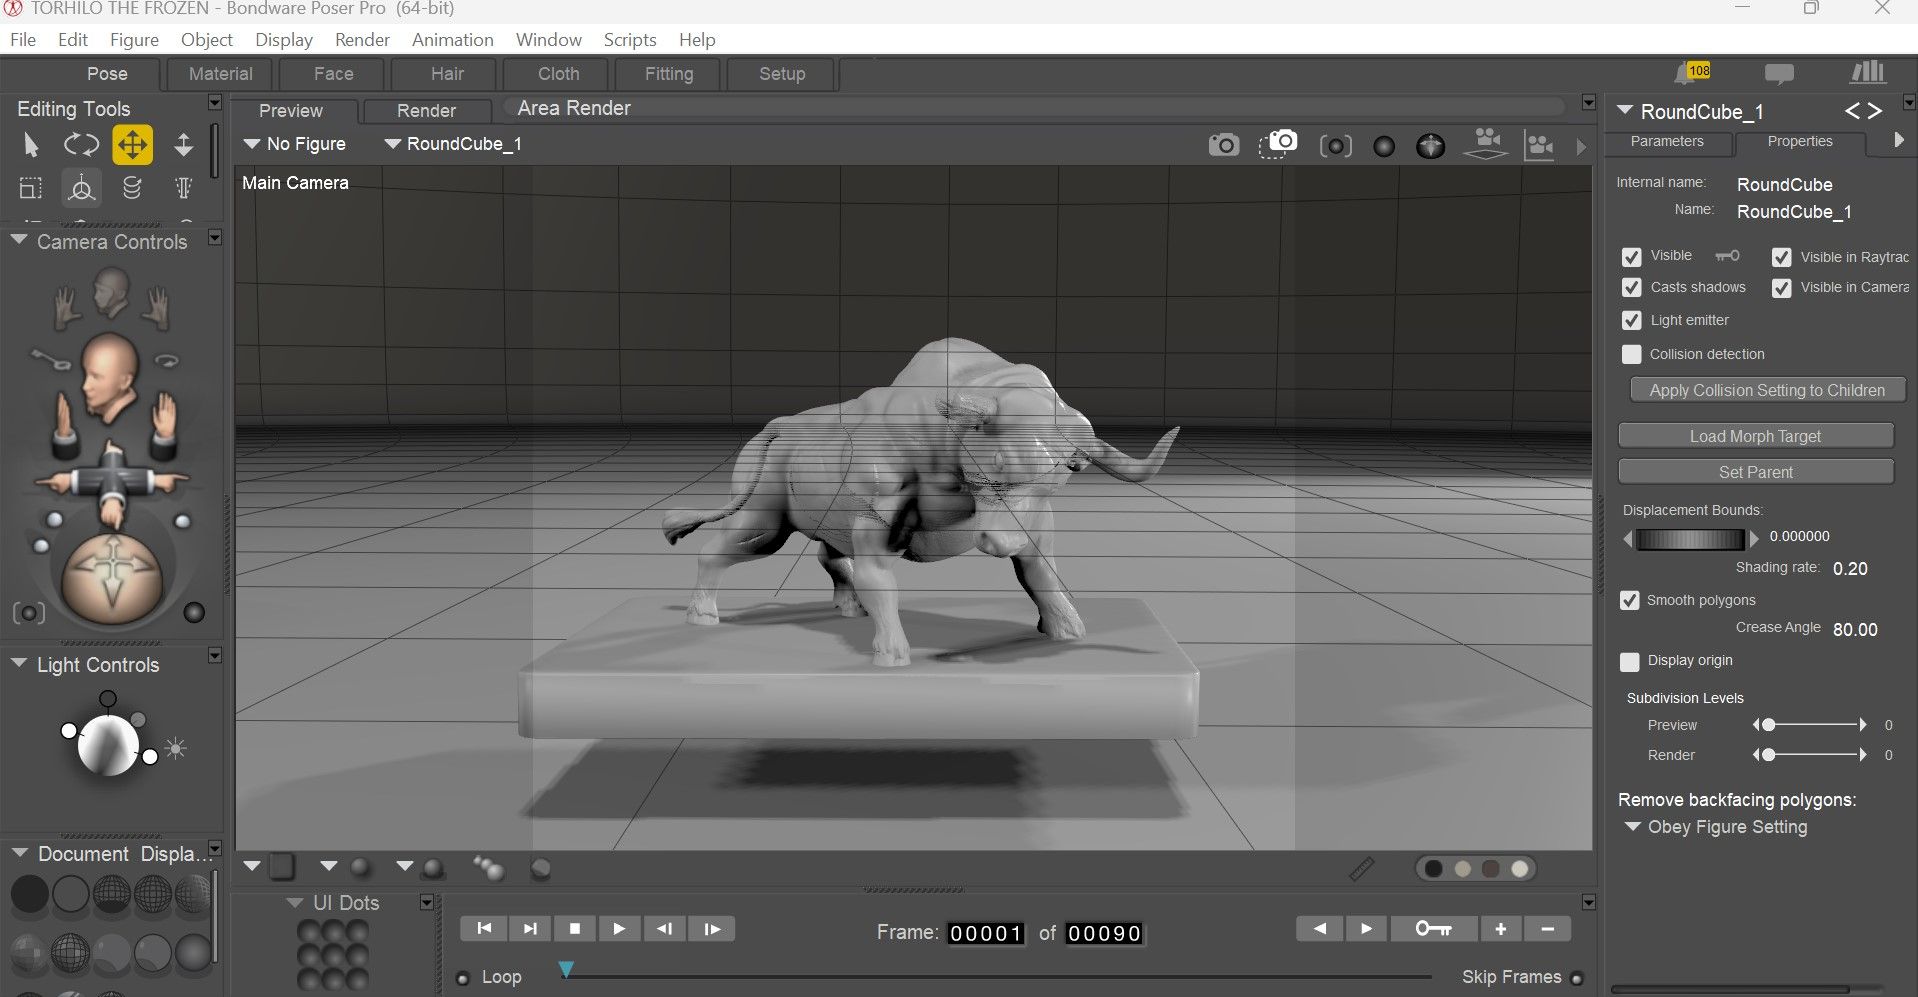Screen dimensions: 1918x997
Task: Stop the animation playback
Action: 575,929
